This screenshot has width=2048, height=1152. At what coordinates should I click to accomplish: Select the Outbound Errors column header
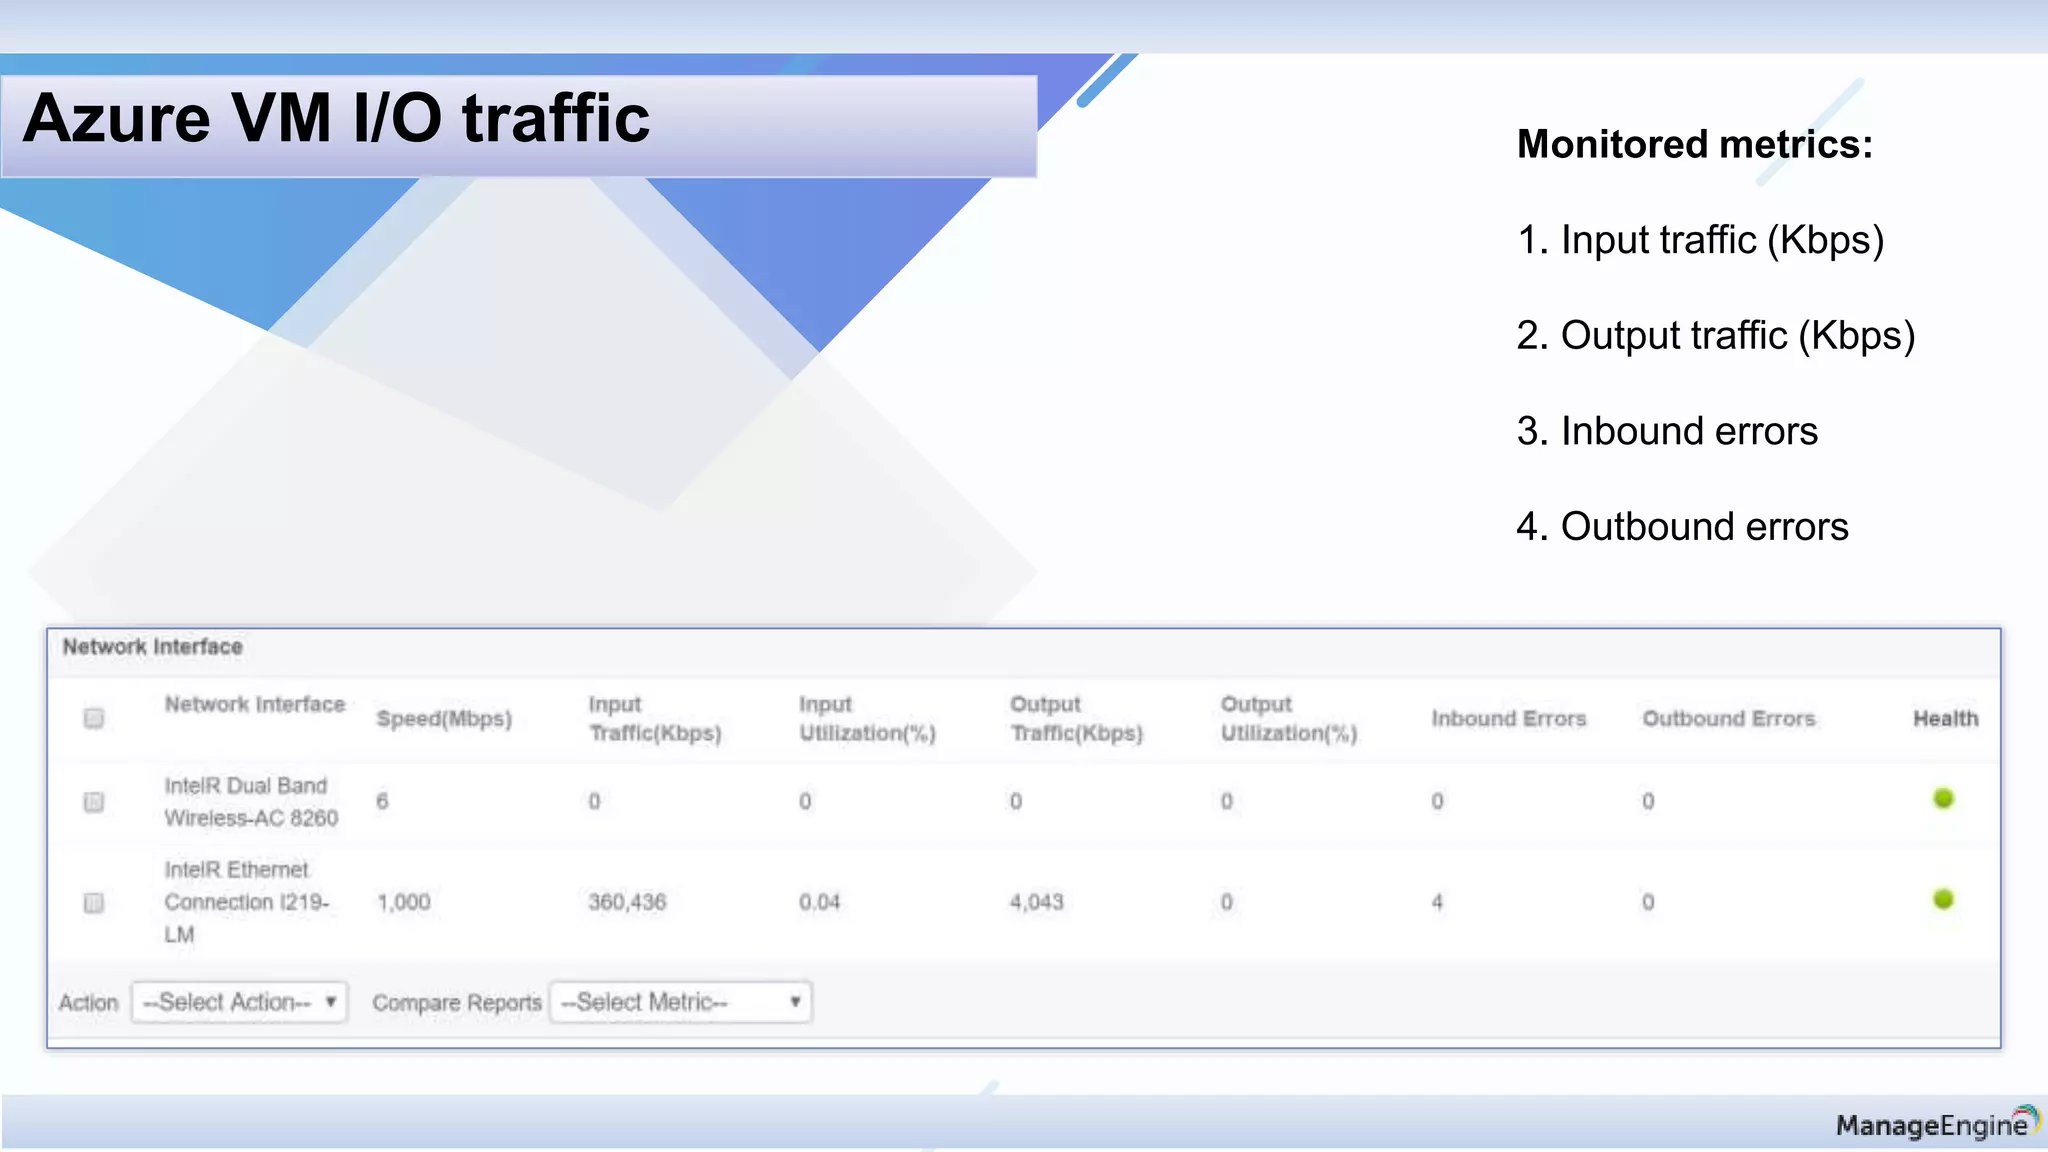click(x=1729, y=719)
